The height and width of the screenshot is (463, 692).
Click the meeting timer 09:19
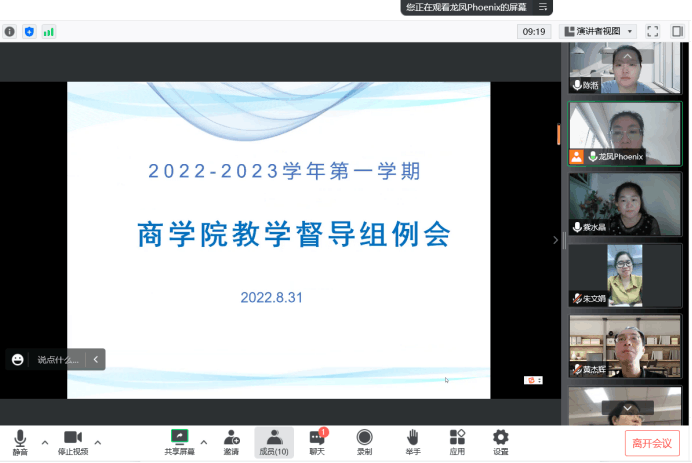(x=534, y=31)
